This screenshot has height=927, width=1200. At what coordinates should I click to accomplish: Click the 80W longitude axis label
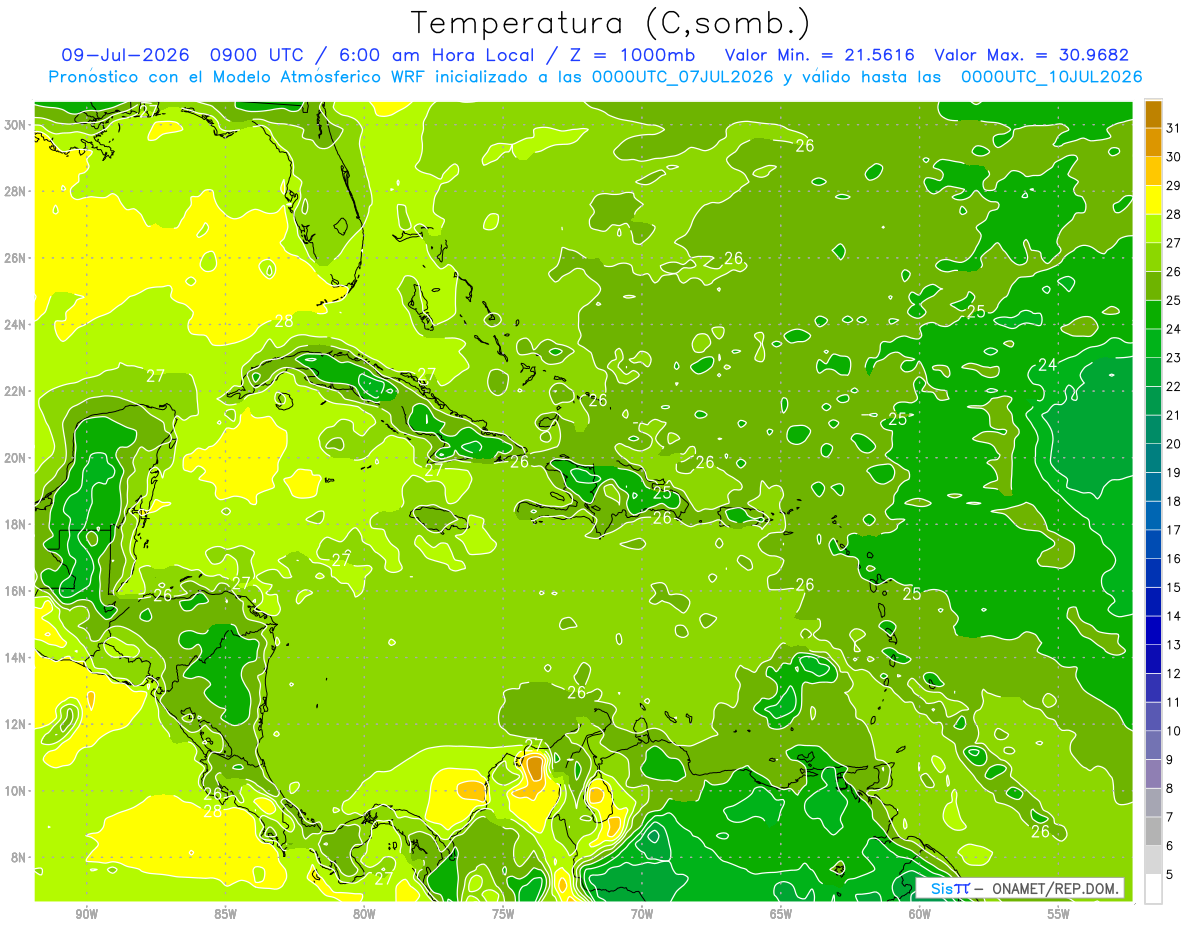pos(364,913)
